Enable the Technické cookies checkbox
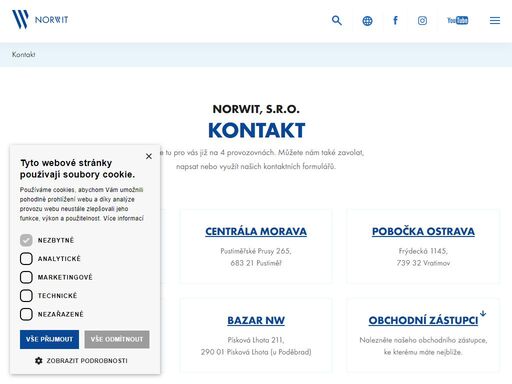512x384 pixels. (x=26, y=296)
